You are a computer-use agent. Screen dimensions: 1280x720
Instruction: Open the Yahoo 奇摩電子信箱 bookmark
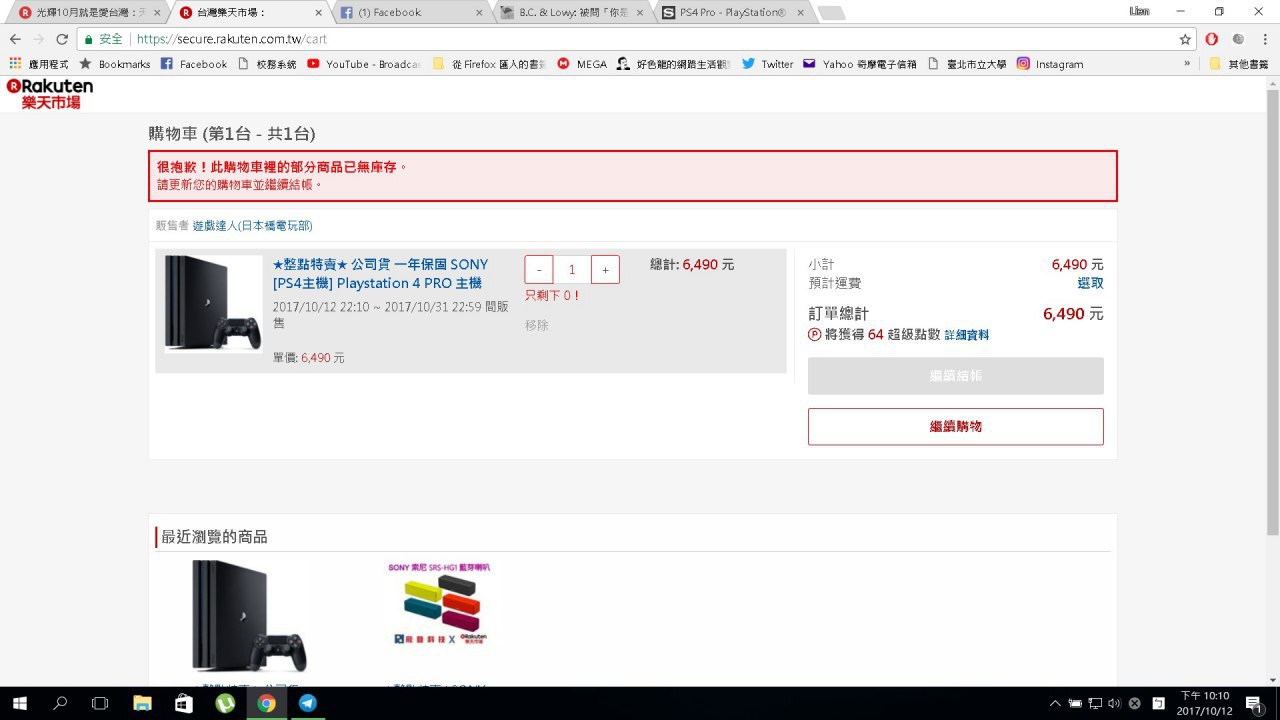point(860,64)
